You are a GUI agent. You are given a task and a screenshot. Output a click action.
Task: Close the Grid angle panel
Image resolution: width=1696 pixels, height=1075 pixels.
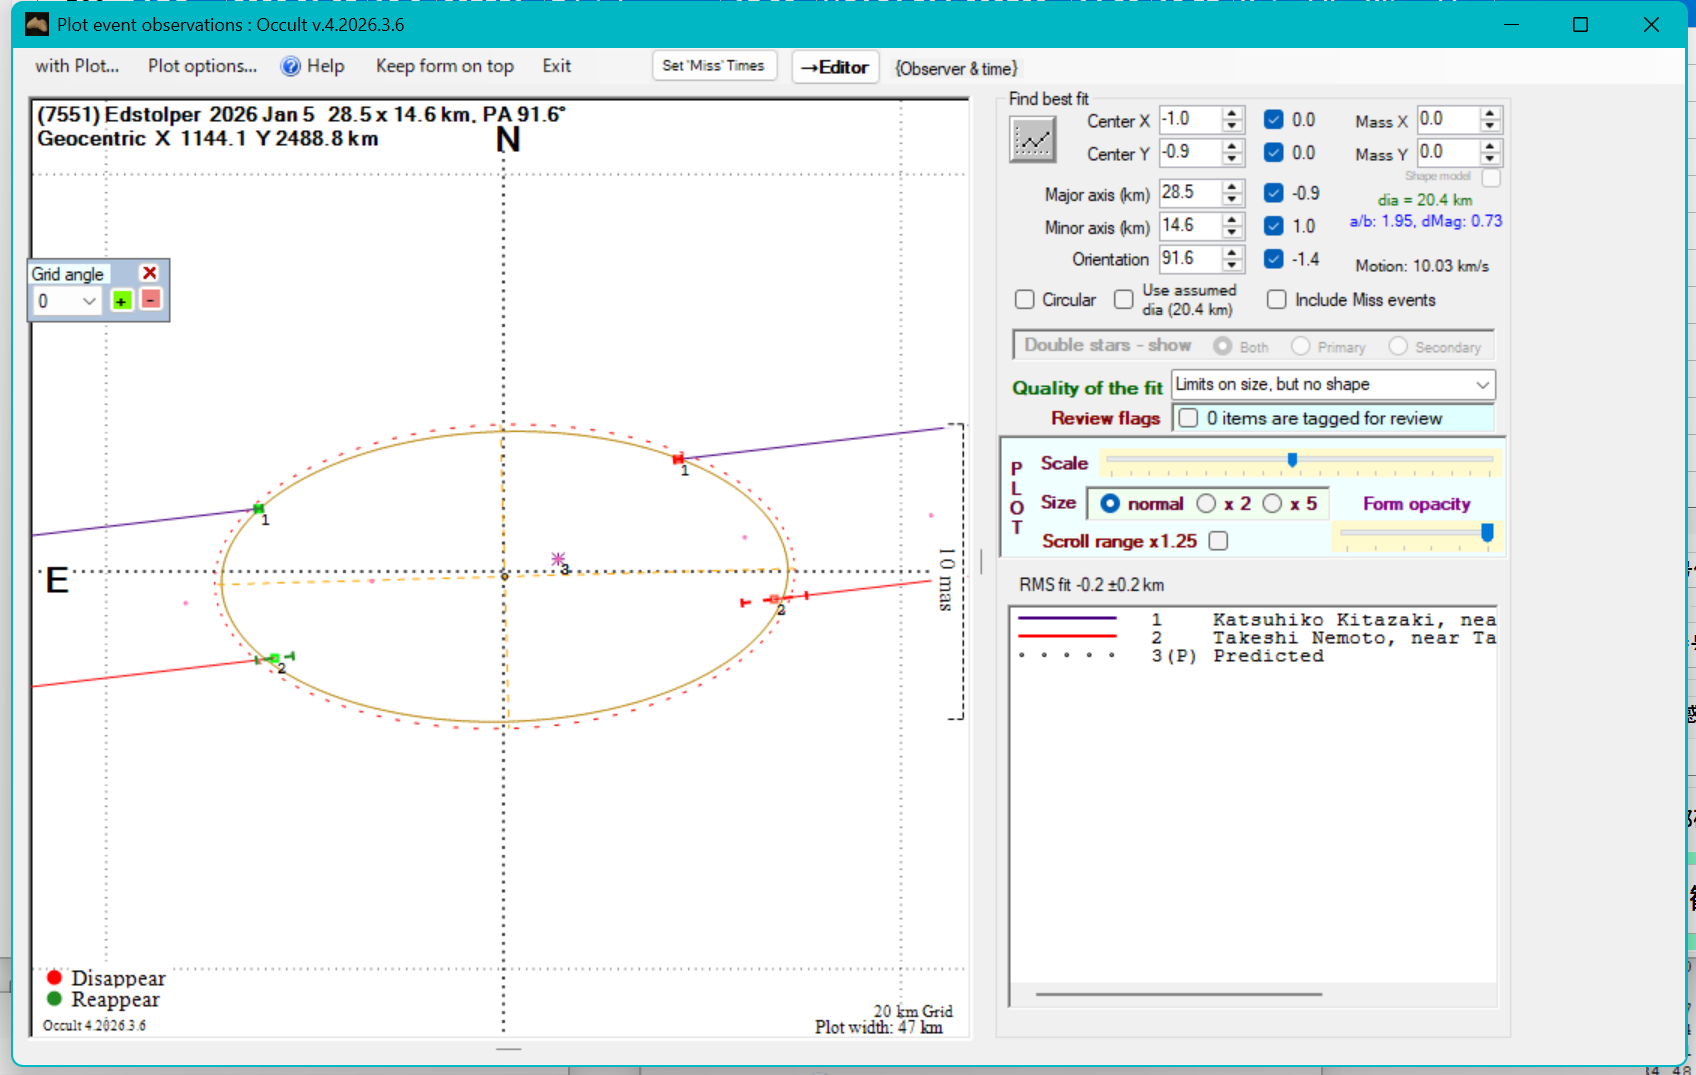click(149, 273)
